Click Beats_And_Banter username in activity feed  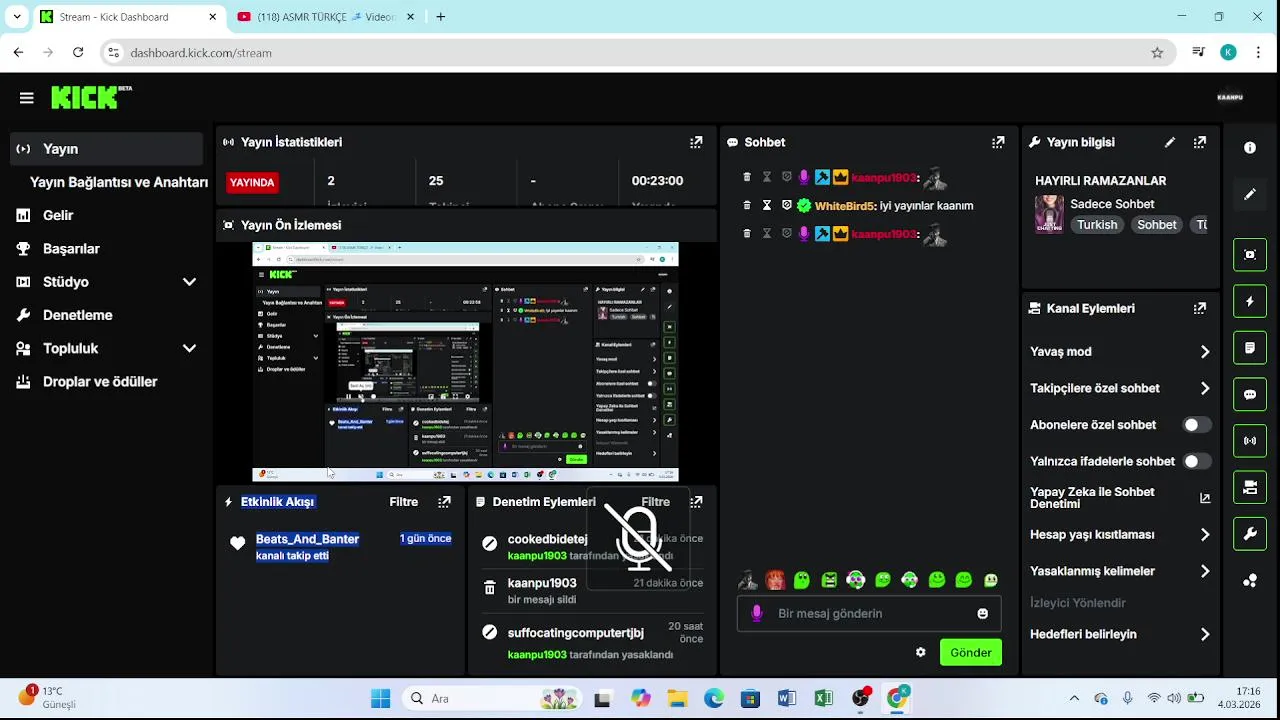307,539
